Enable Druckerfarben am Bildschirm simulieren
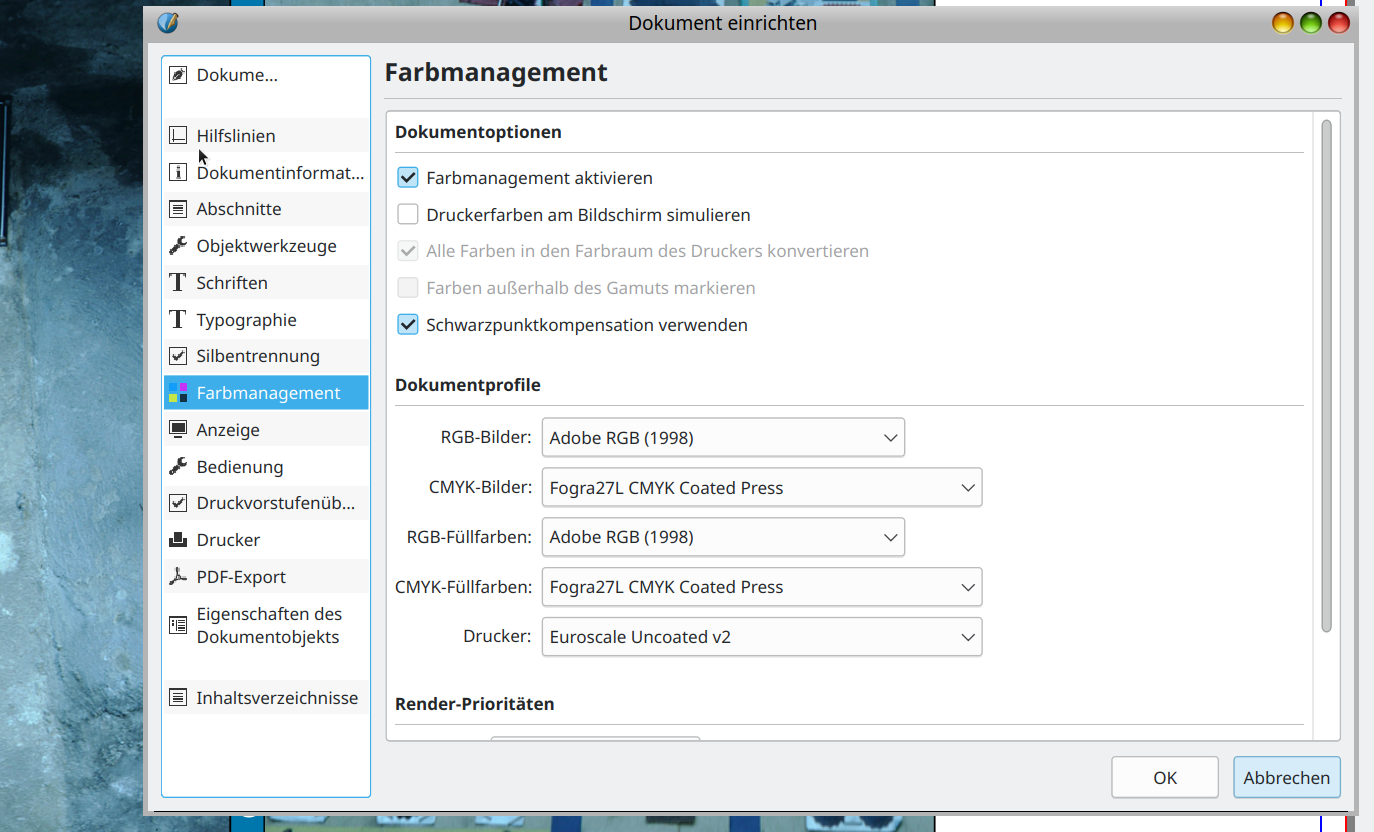The height and width of the screenshot is (832, 1374). [408, 215]
